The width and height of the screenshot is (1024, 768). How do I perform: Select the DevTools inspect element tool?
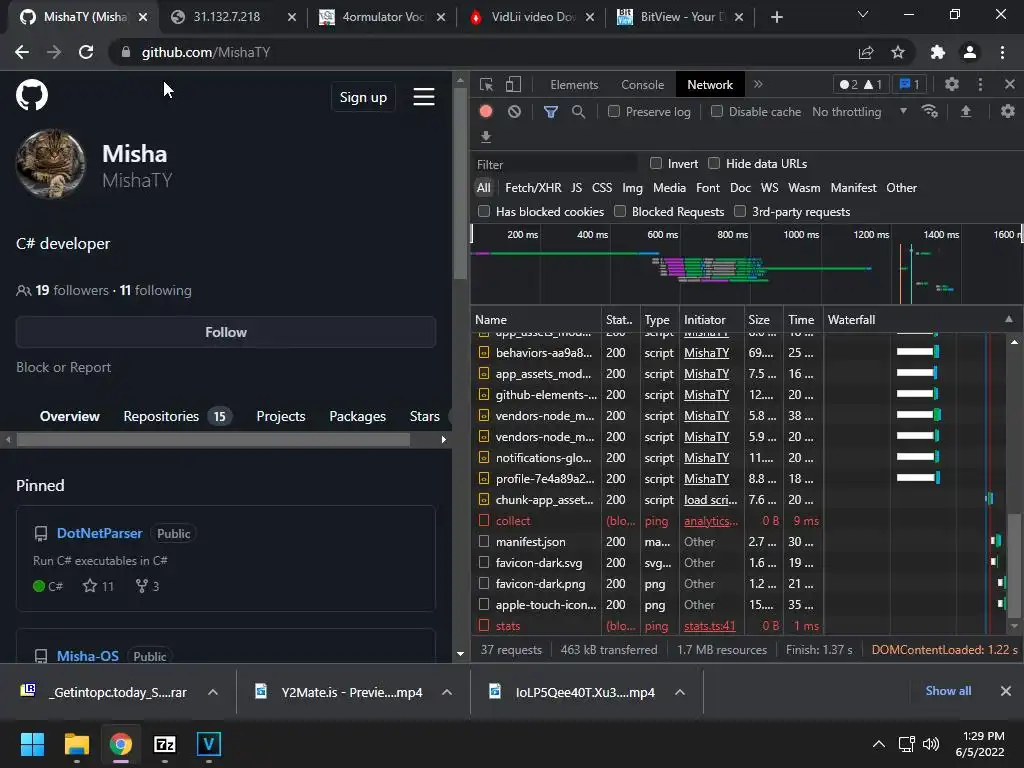pos(487,84)
